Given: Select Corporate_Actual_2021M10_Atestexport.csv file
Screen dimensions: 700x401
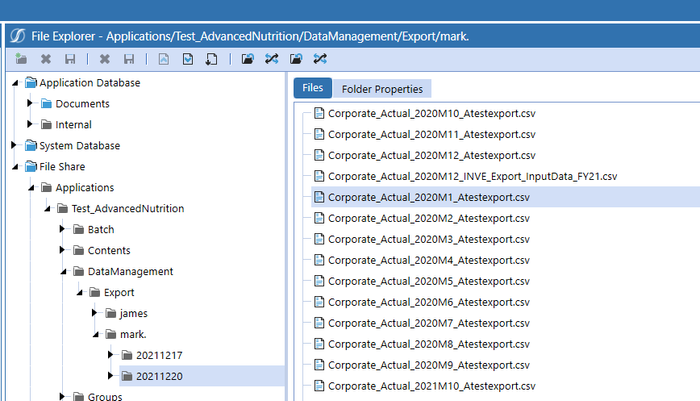Looking at the screenshot, I should [432, 386].
